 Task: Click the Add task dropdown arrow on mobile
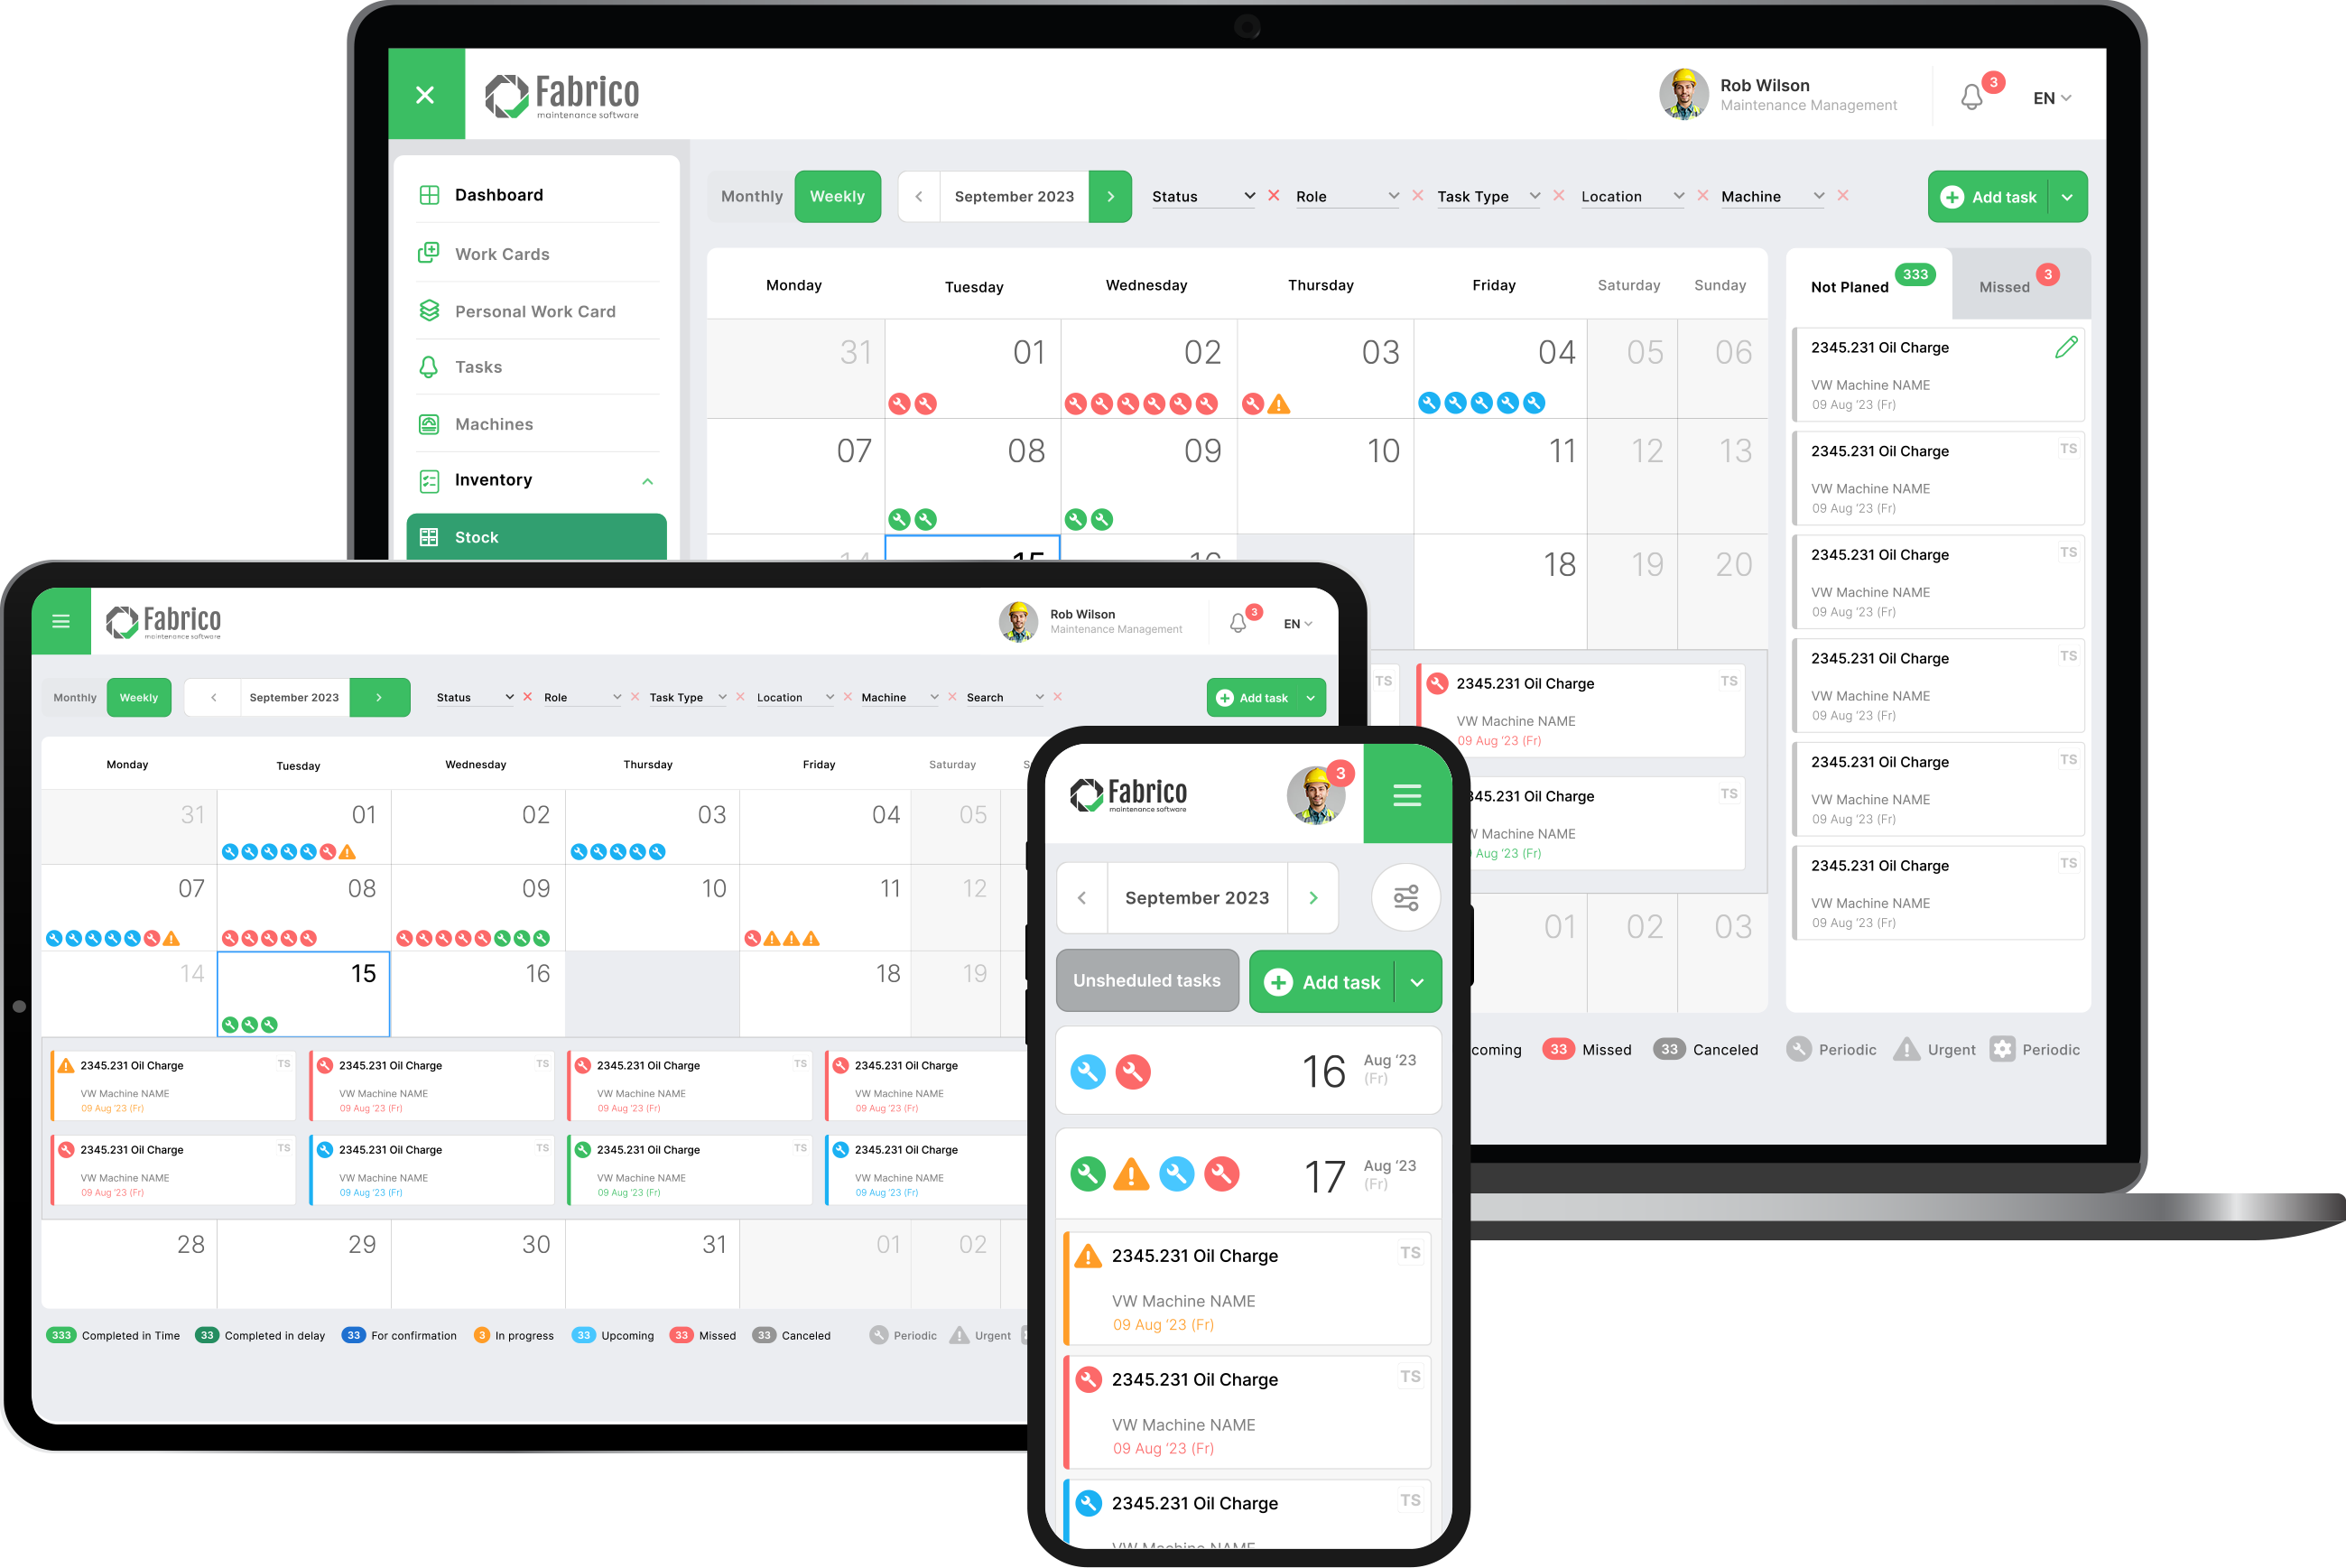pyautogui.click(x=1417, y=984)
